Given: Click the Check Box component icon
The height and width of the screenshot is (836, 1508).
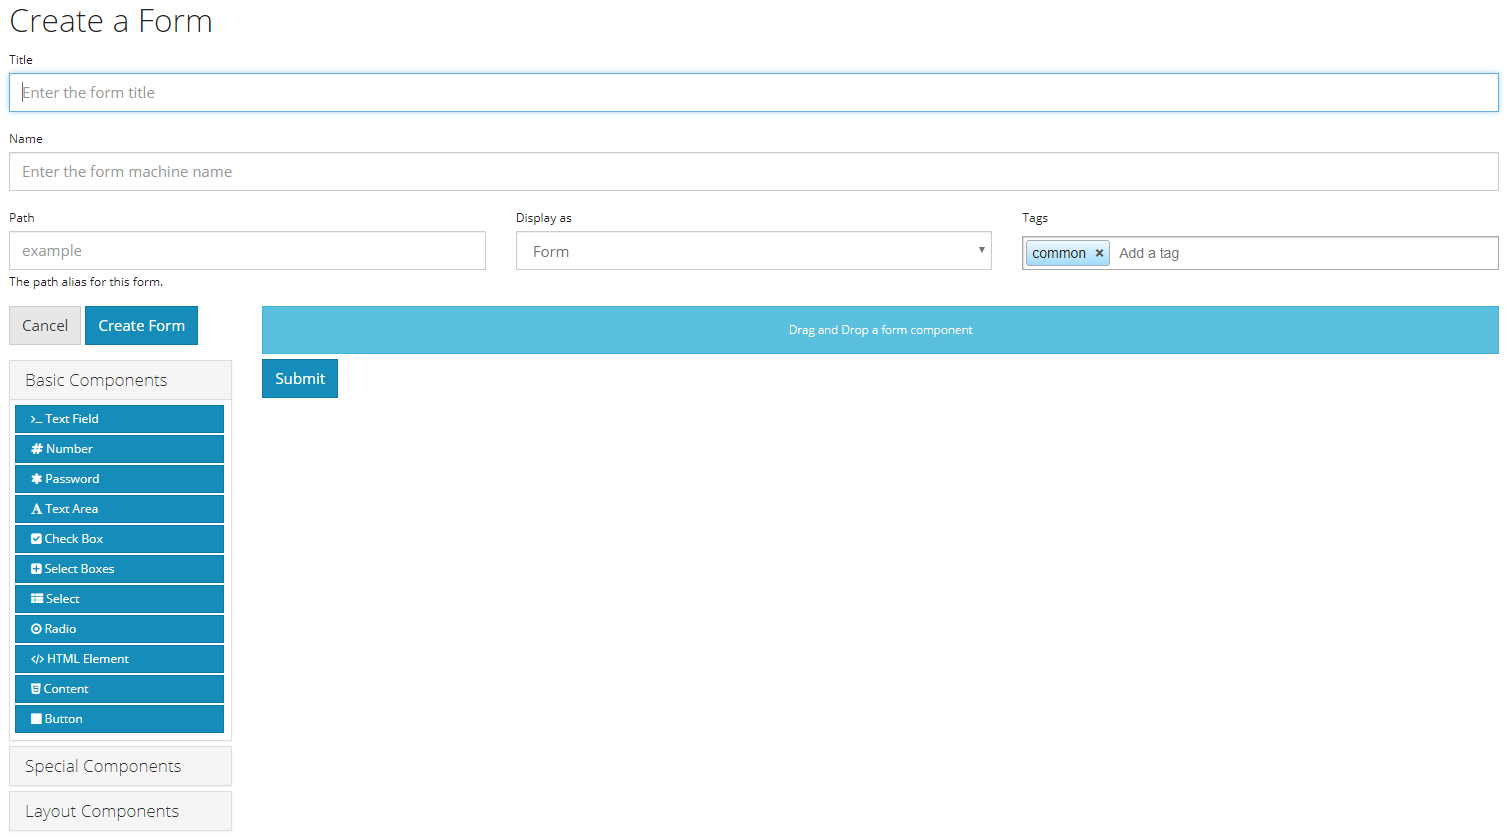Looking at the screenshot, I should pyautogui.click(x=37, y=539).
